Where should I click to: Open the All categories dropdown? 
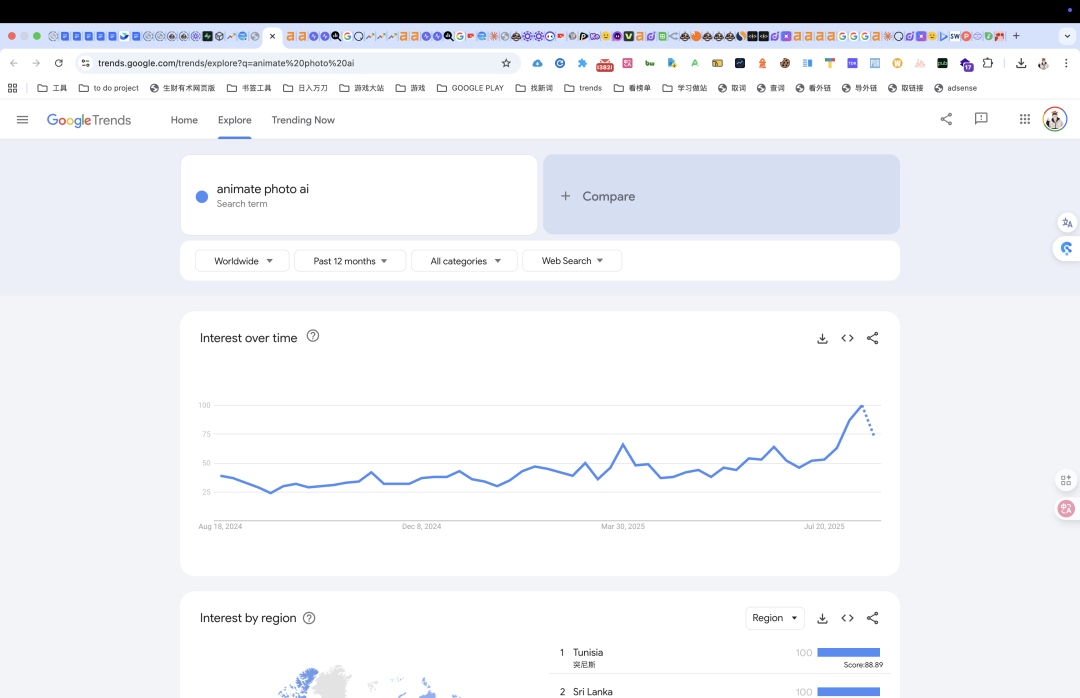click(464, 260)
